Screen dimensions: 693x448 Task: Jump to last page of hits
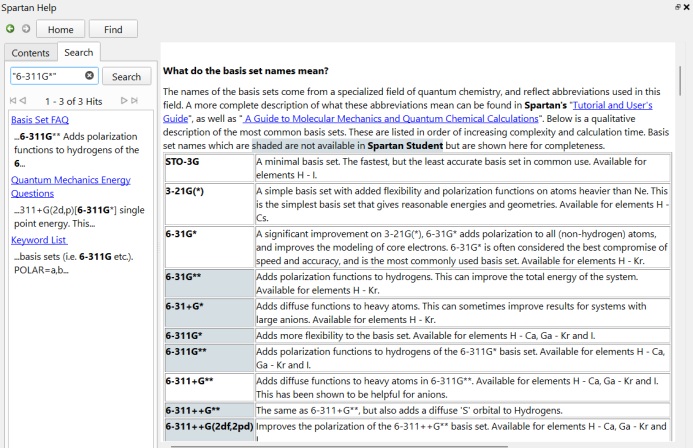(x=134, y=101)
